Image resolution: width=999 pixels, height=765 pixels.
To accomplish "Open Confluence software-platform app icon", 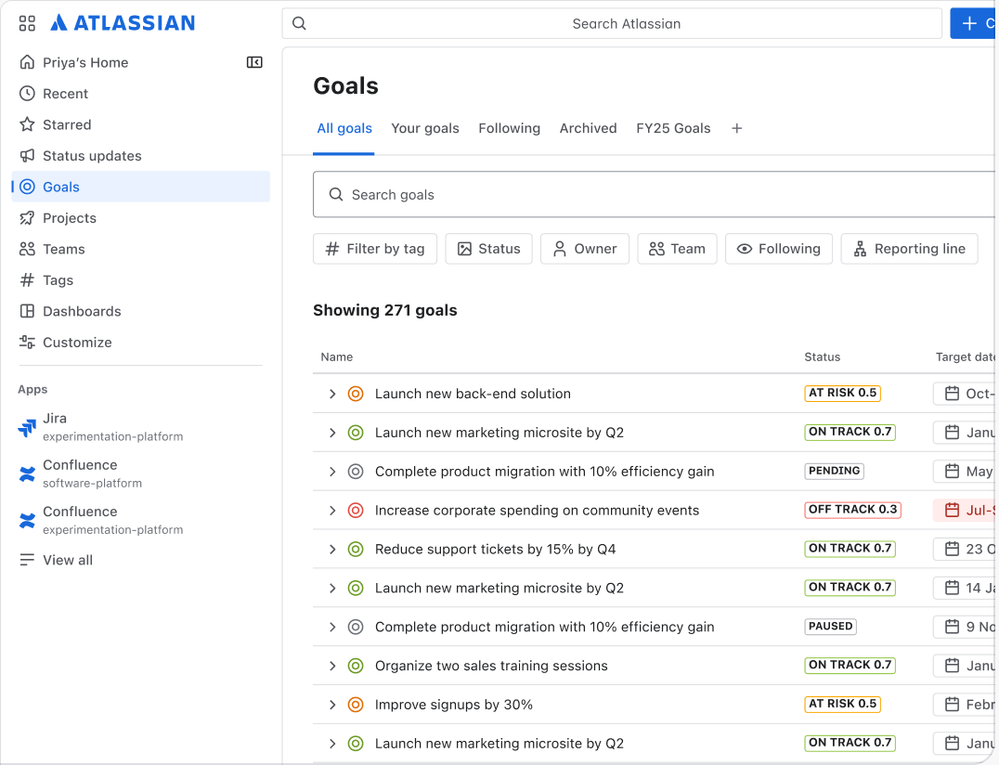I will click(27, 474).
